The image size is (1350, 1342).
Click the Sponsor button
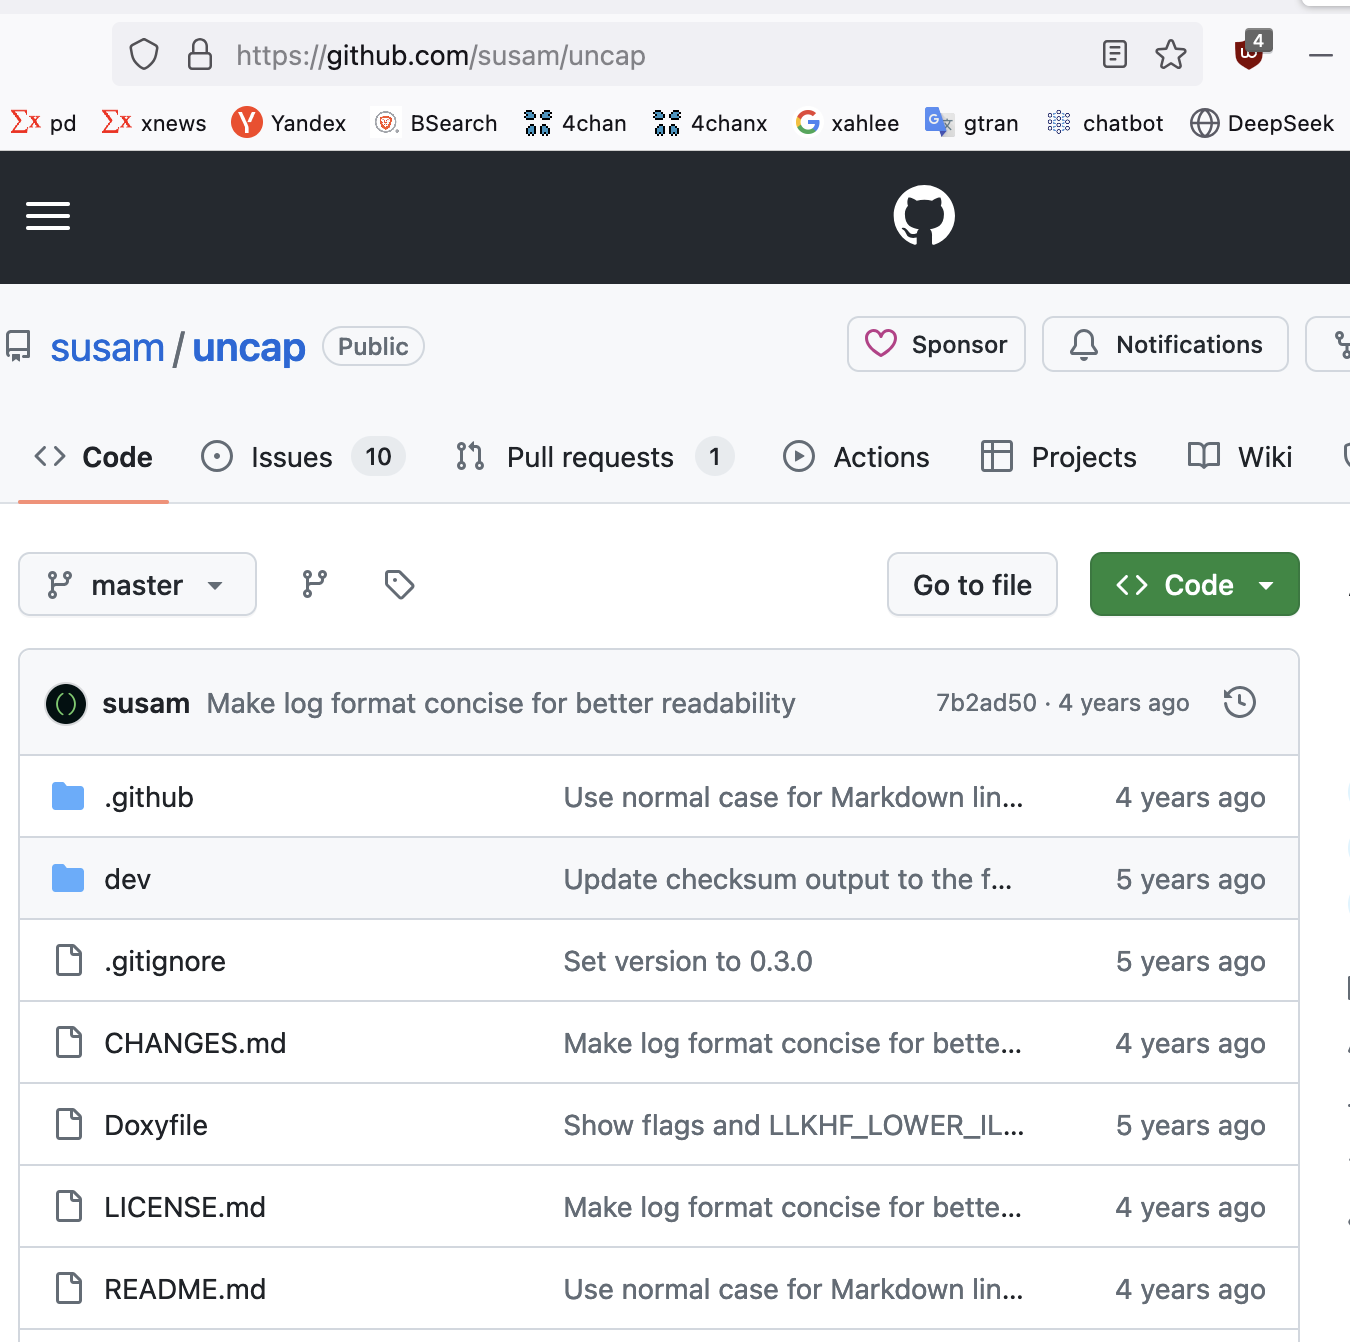(937, 344)
